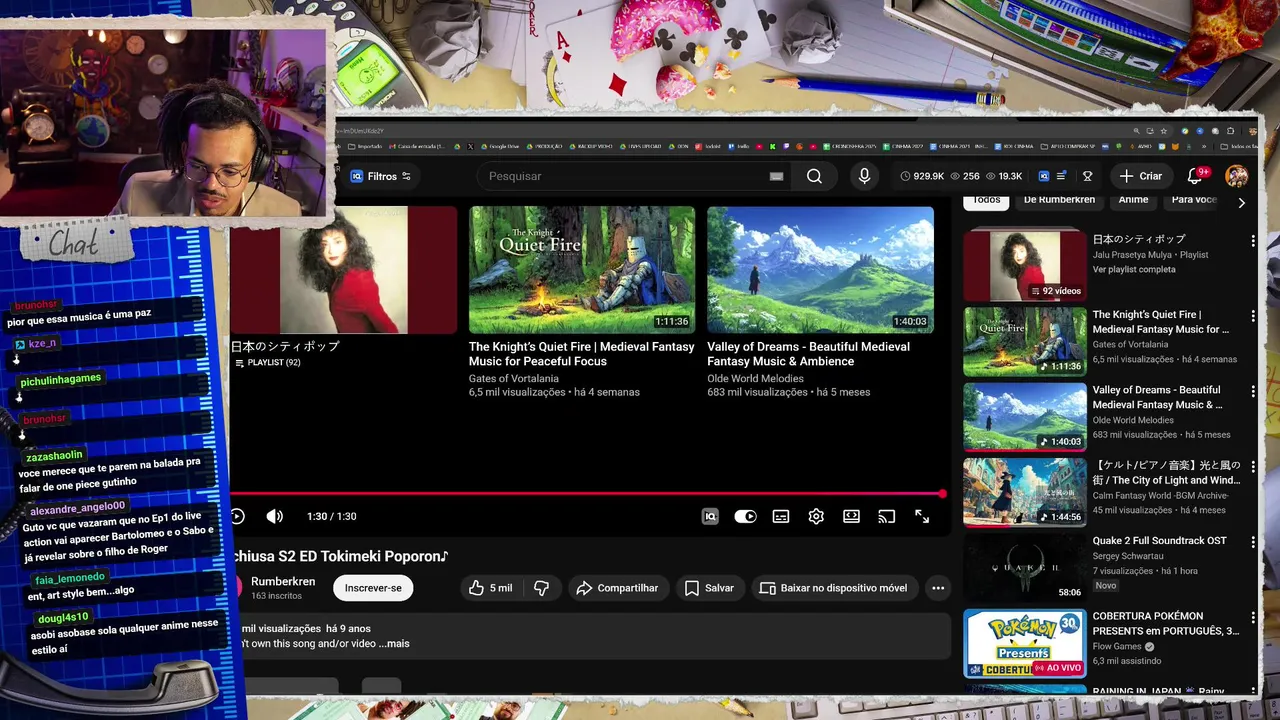Open the Rumberkren channel name
This screenshot has height=720, width=1280.
coord(283,581)
